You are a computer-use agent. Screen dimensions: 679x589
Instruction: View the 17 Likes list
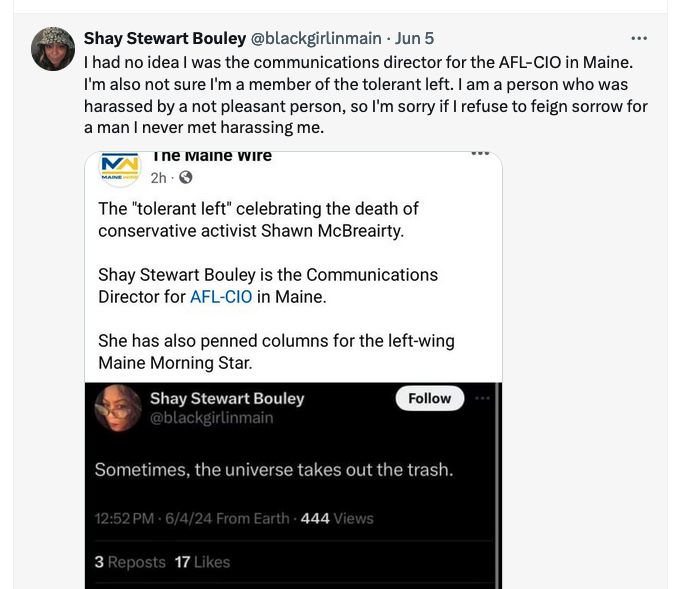click(x=202, y=562)
